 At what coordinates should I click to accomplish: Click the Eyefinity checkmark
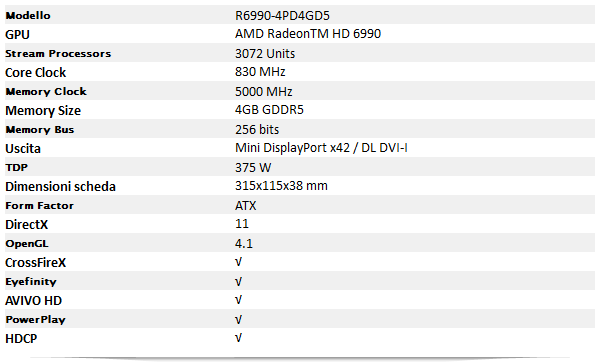coord(238,281)
